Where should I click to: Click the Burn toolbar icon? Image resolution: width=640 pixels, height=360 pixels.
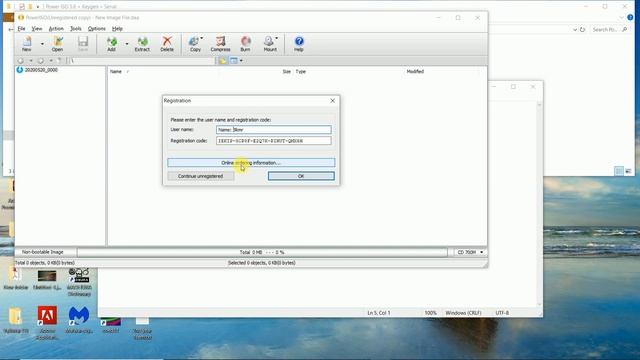245,44
